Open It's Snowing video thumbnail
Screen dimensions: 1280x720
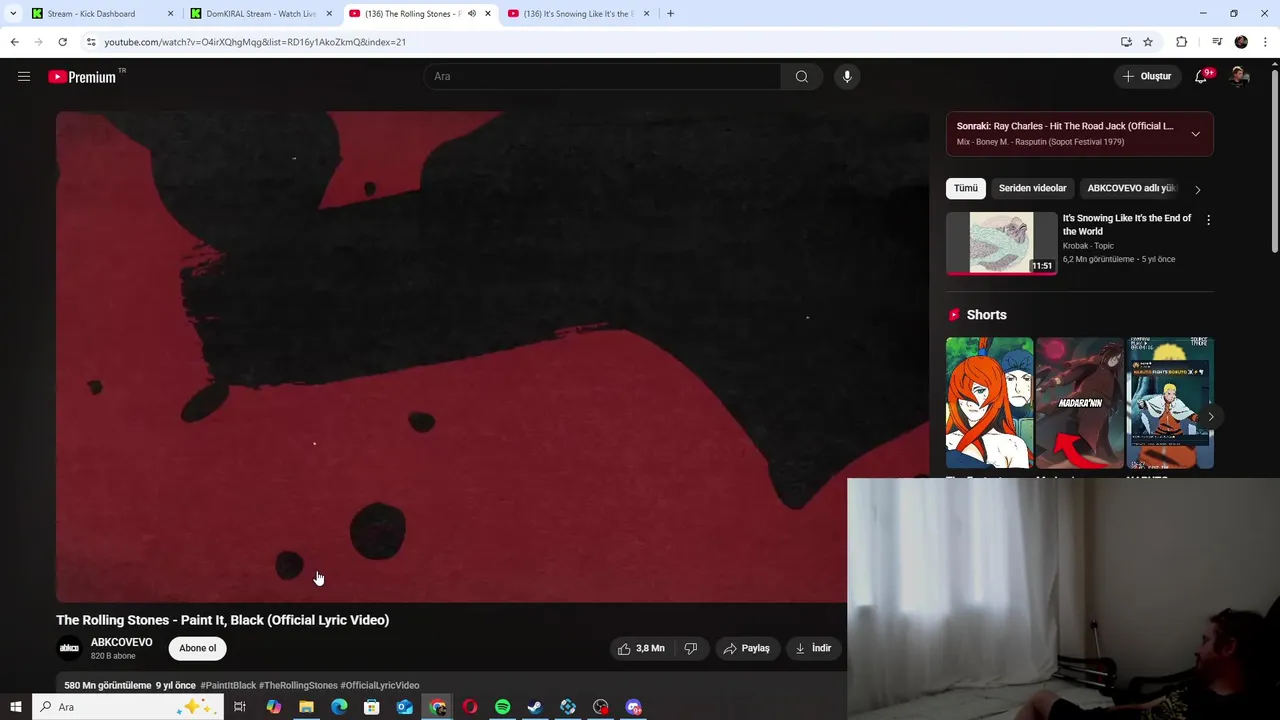pyautogui.click(x=1001, y=242)
